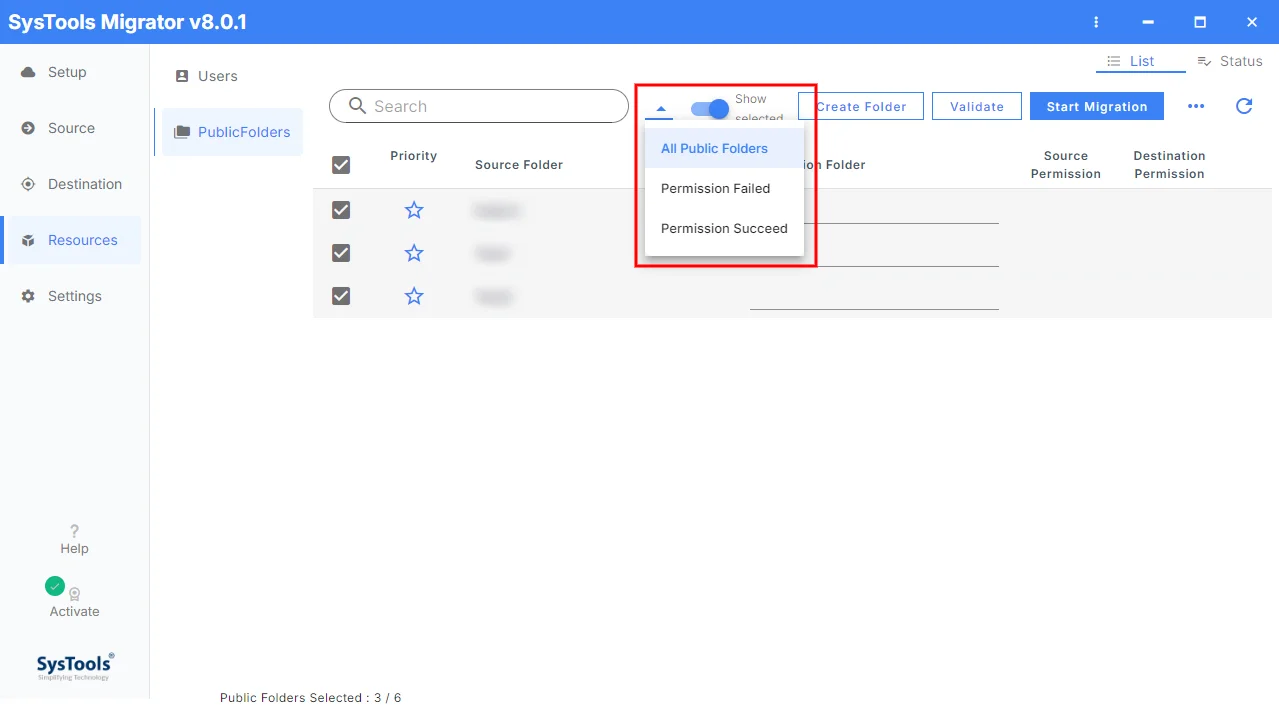Click the Destination target icon in sidebar
This screenshot has height=720, width=1279.
pos(28,184)
